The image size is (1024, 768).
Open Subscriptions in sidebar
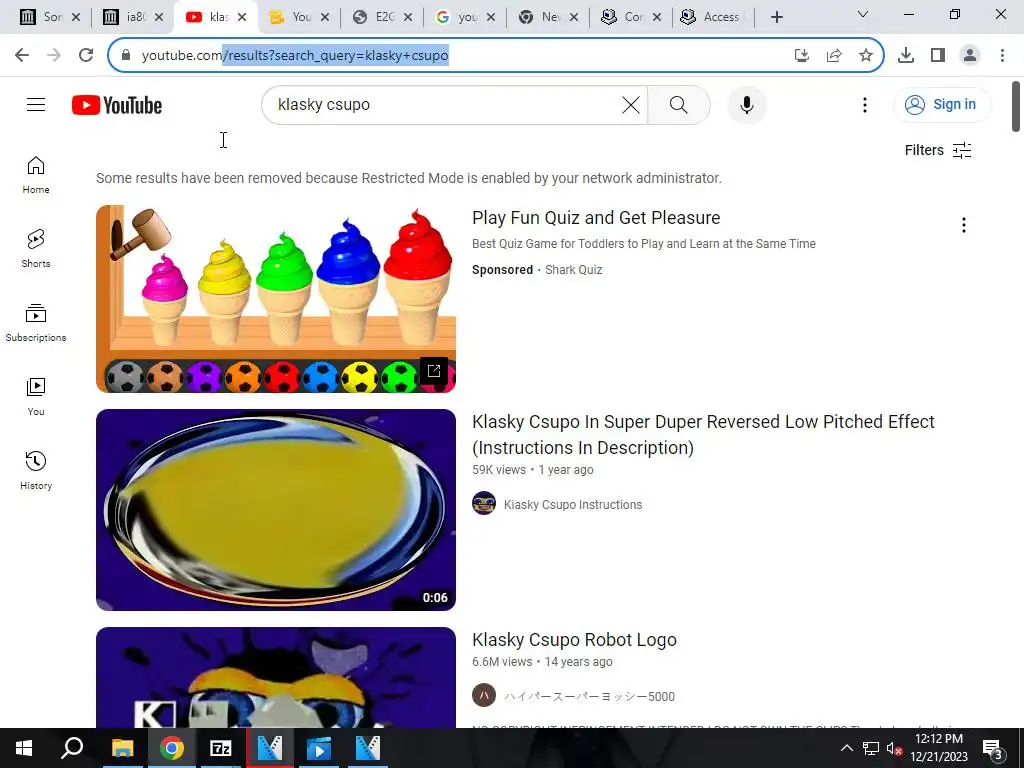(x=36, y=323)
